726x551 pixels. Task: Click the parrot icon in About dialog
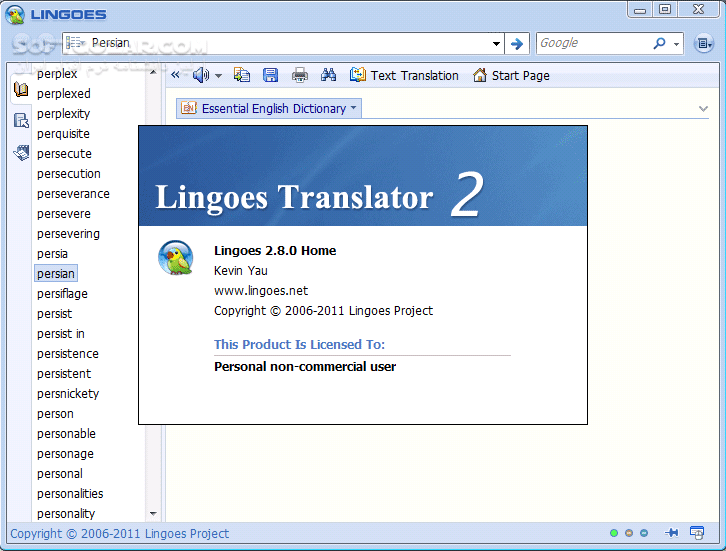(175, 258)
